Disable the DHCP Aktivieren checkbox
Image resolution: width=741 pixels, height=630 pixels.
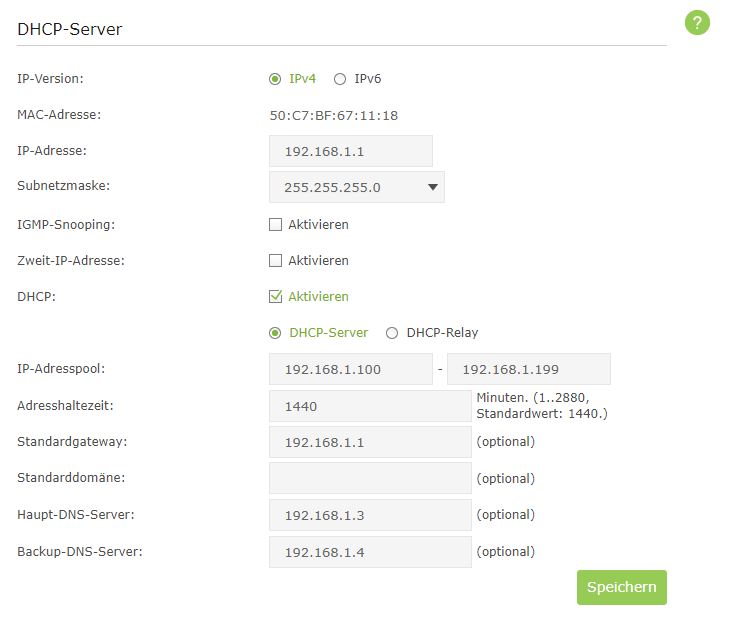pos(276,297)
